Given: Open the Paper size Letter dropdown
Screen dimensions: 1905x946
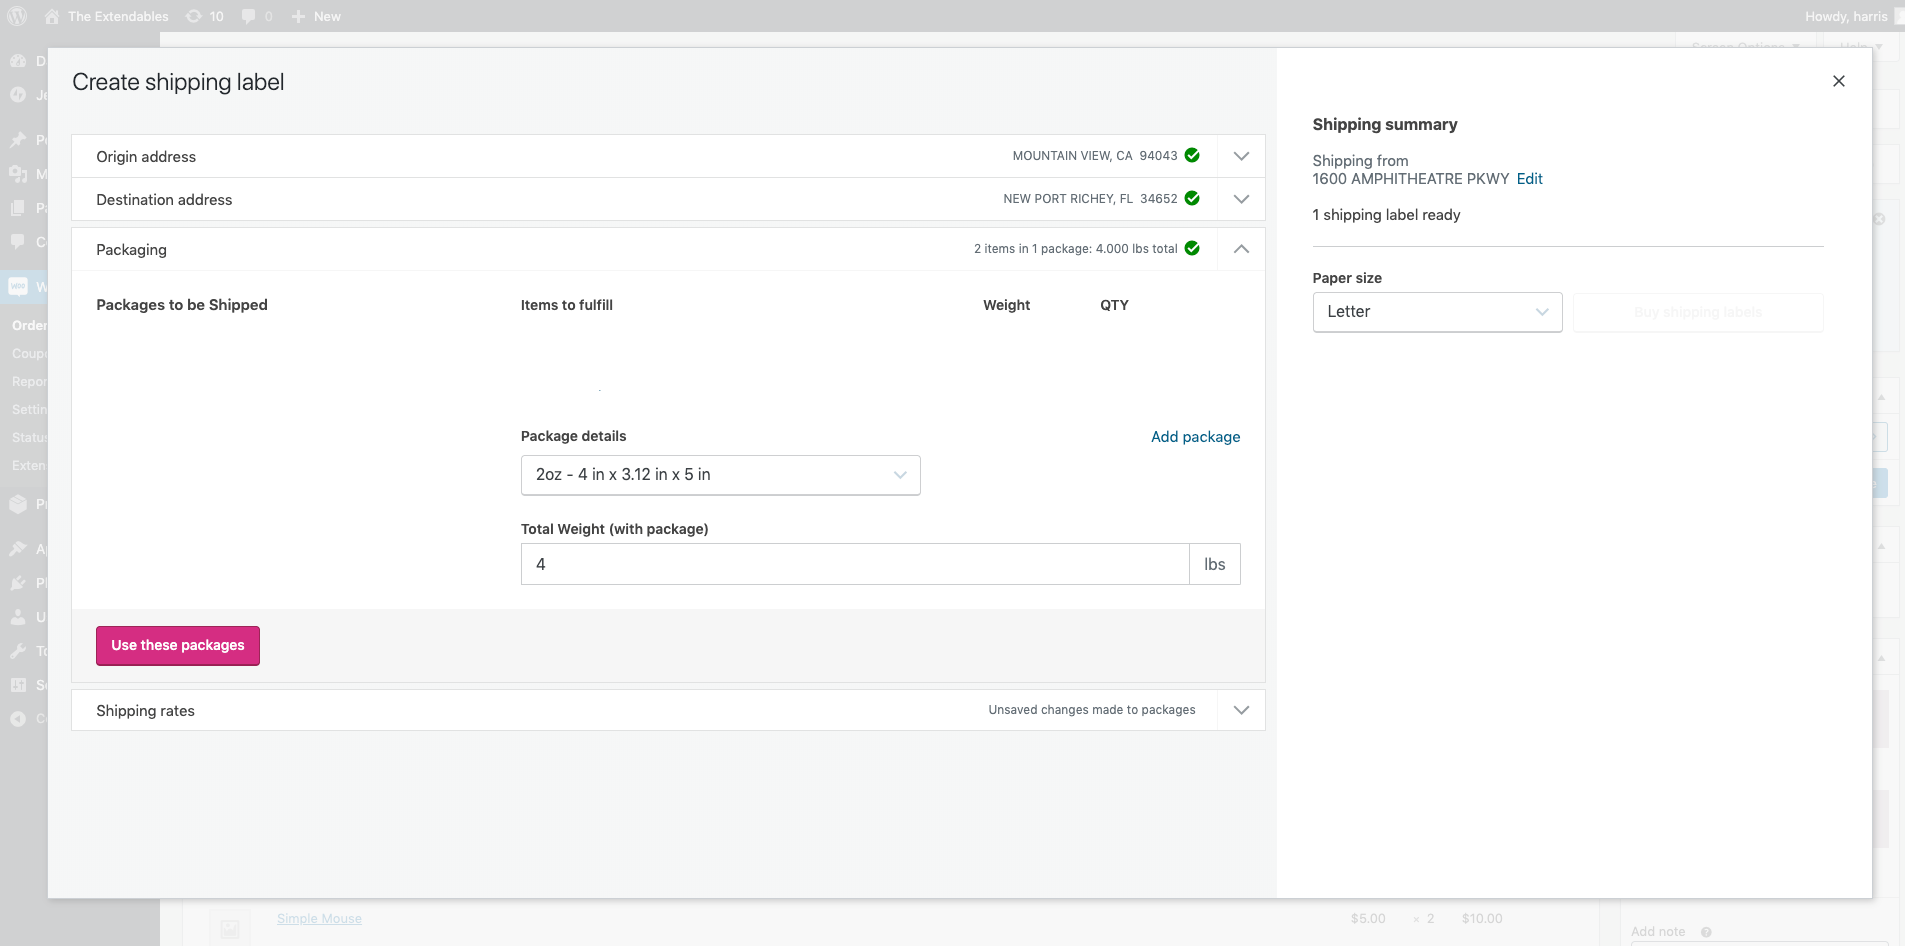Looking at the screenshot, I should tap(1437, 312).
